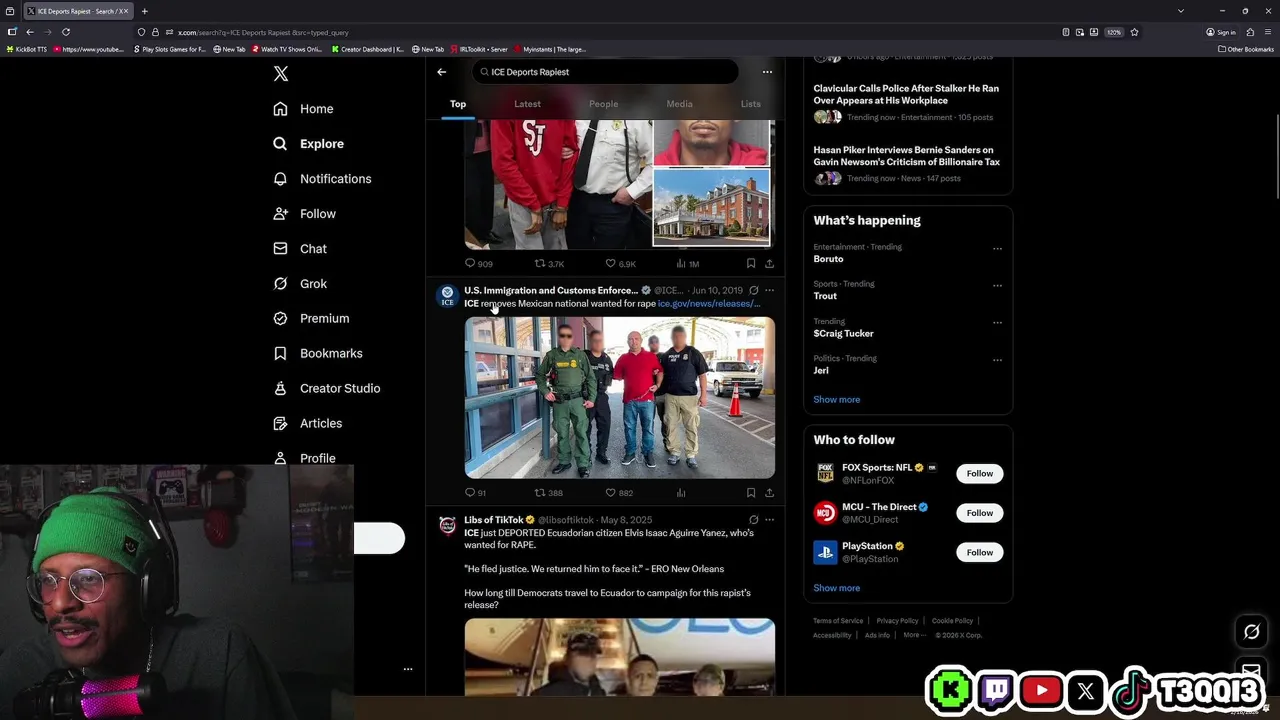Image resolution: width=1280 pixels, height=720 pixels.
Task: Open more options for the Trout trend
Action: click(x=997, y=285)
